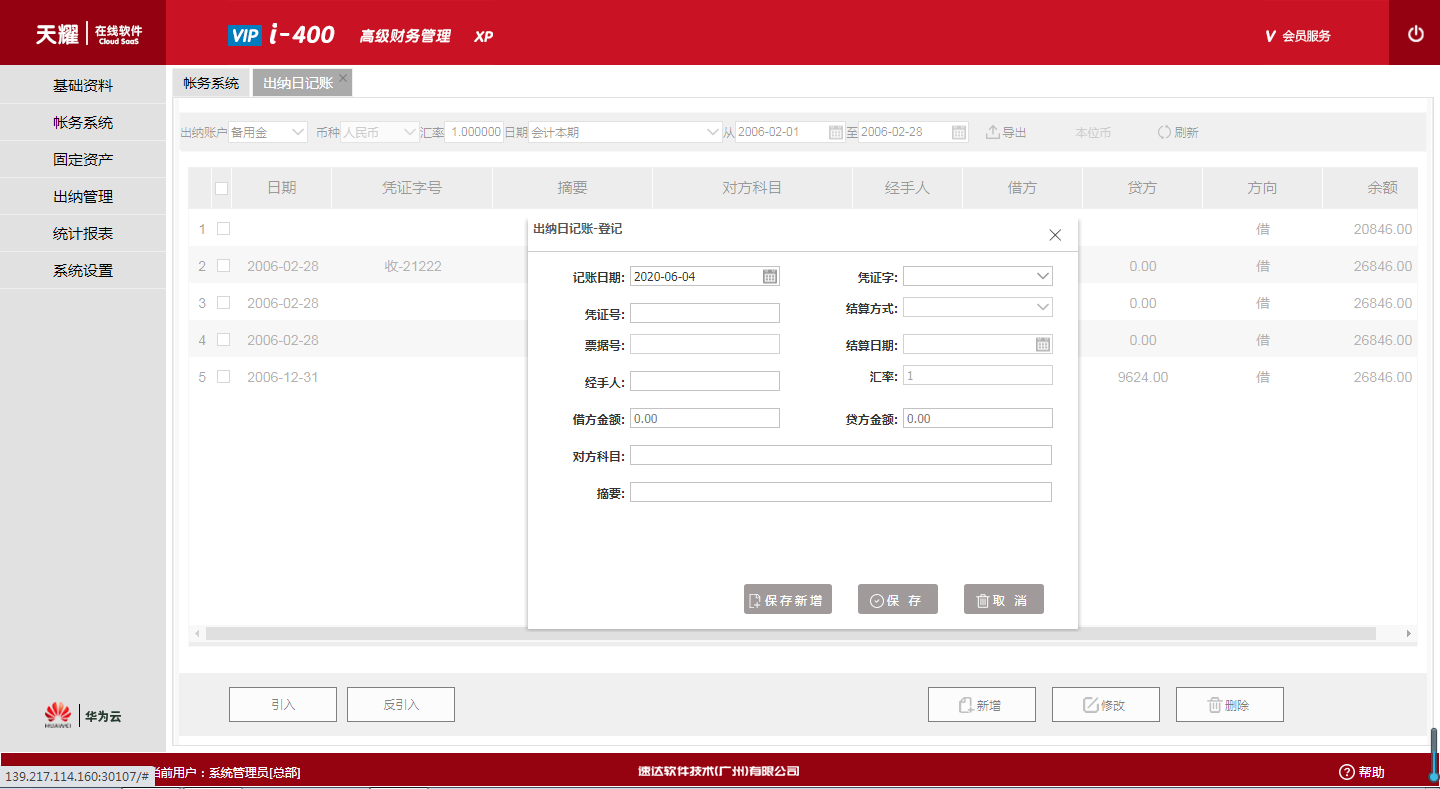Viewport: 1440px width, 789px height.
Task: Click the 2006-12-31 date cell
Action: (283, 377)
